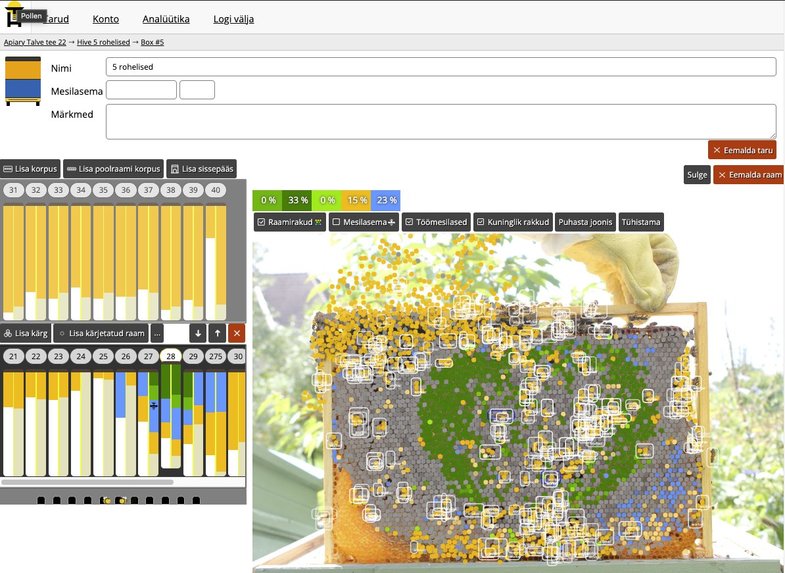Click Puhasta joonis button
Viewport: 785px width, 573px height.
[585, 222]
